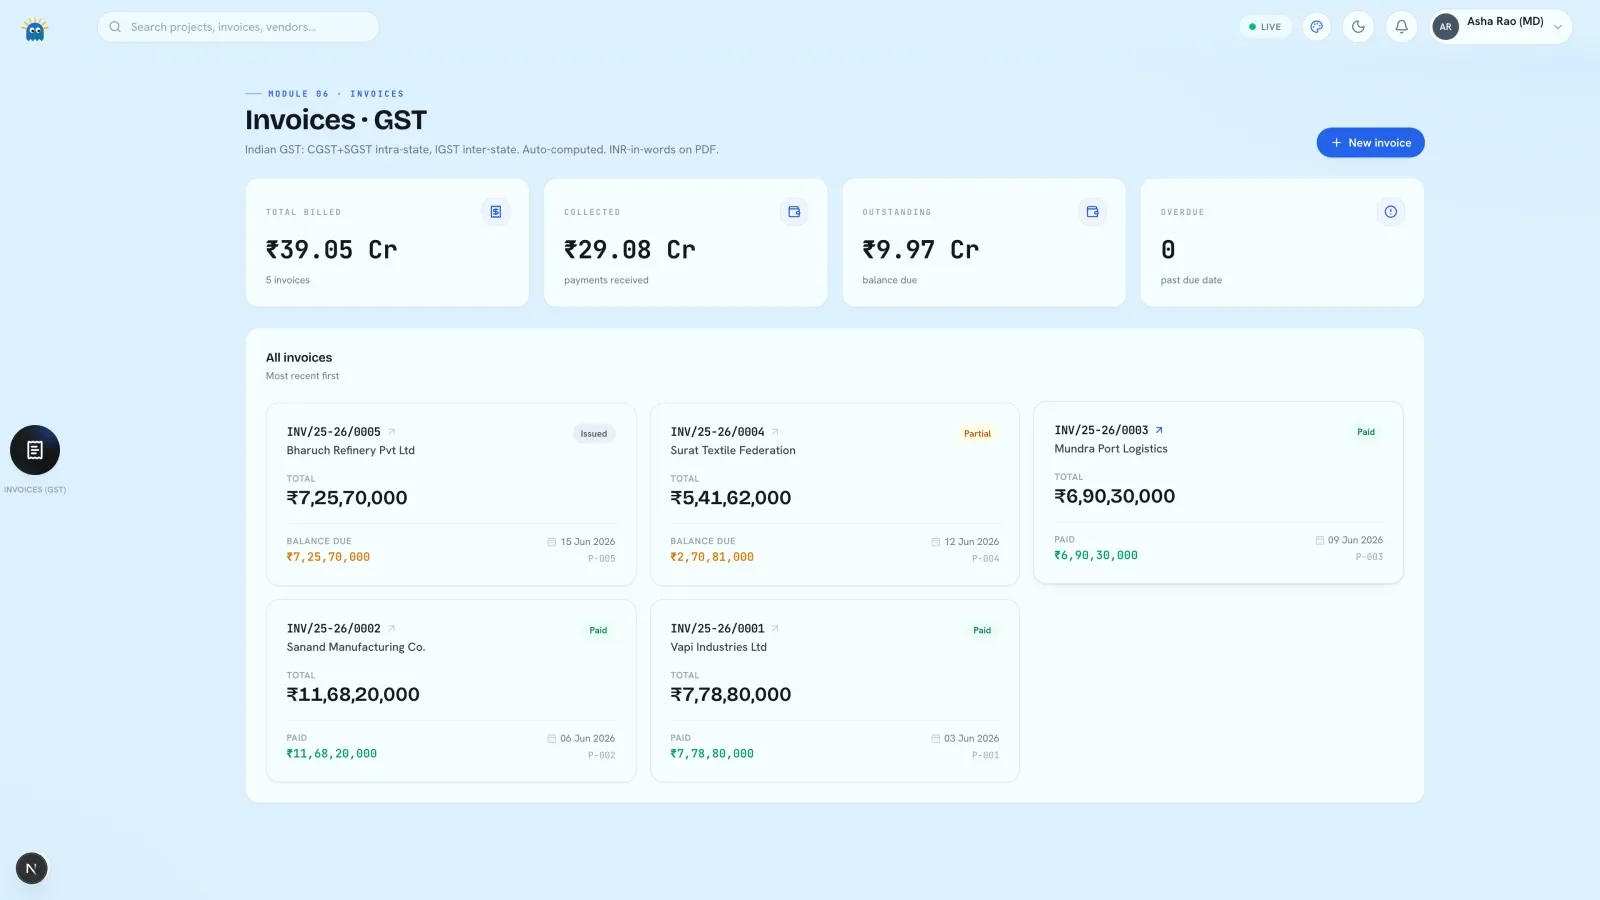The width and height of the screenshot is (1600, 900).
Task: Open invoice INV/25-26/0005 link
Action: coord(334,432)
